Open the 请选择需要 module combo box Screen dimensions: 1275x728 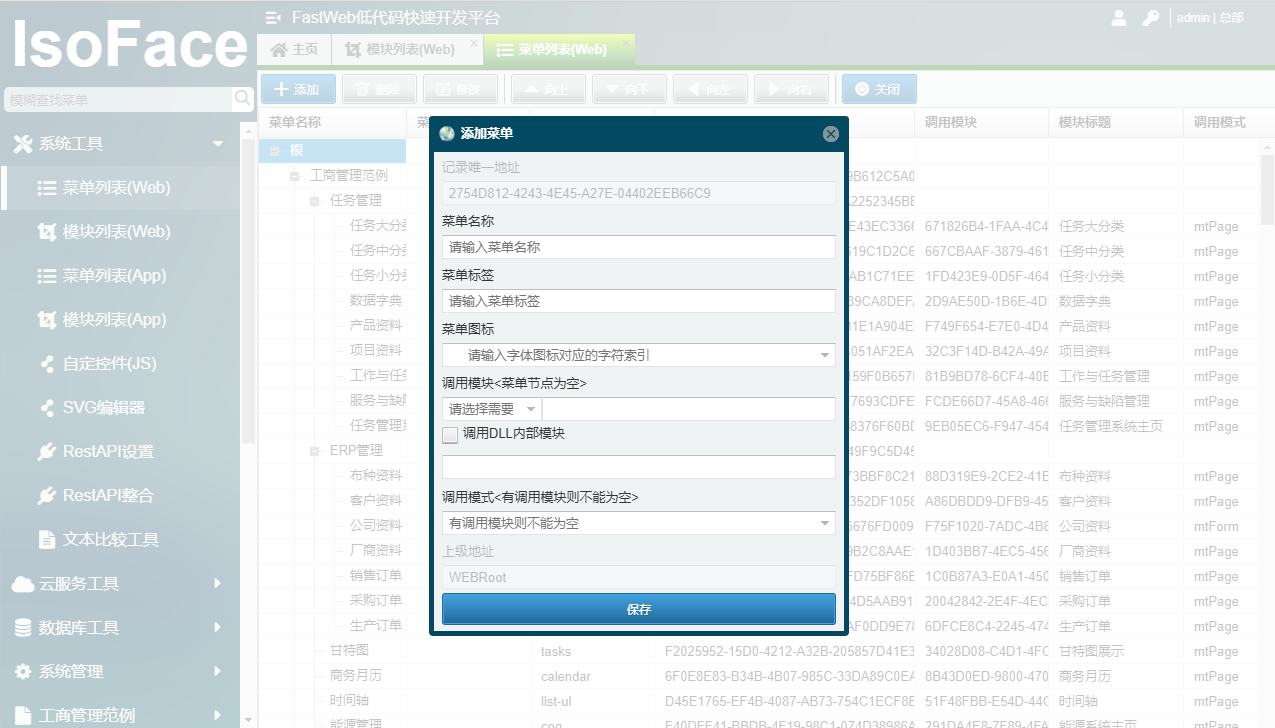pos(491,408)
